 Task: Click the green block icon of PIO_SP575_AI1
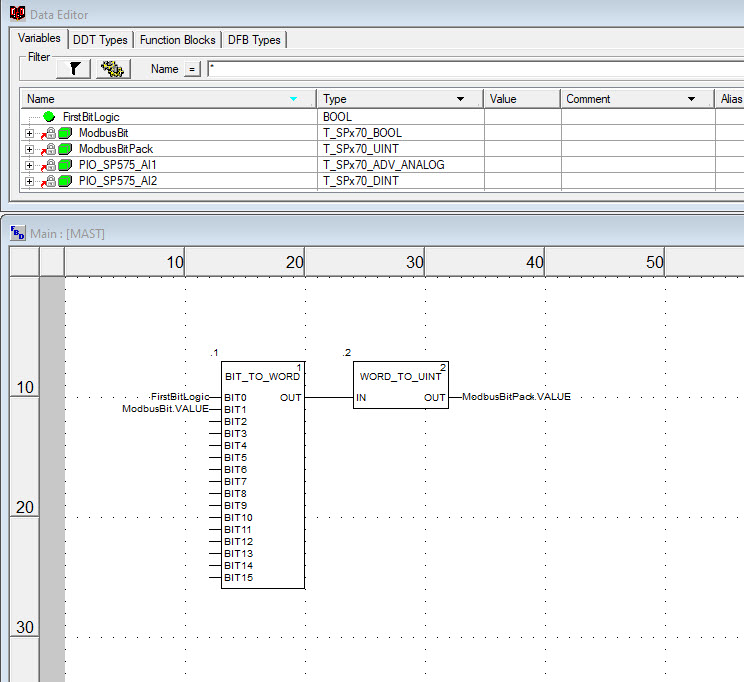65,165
